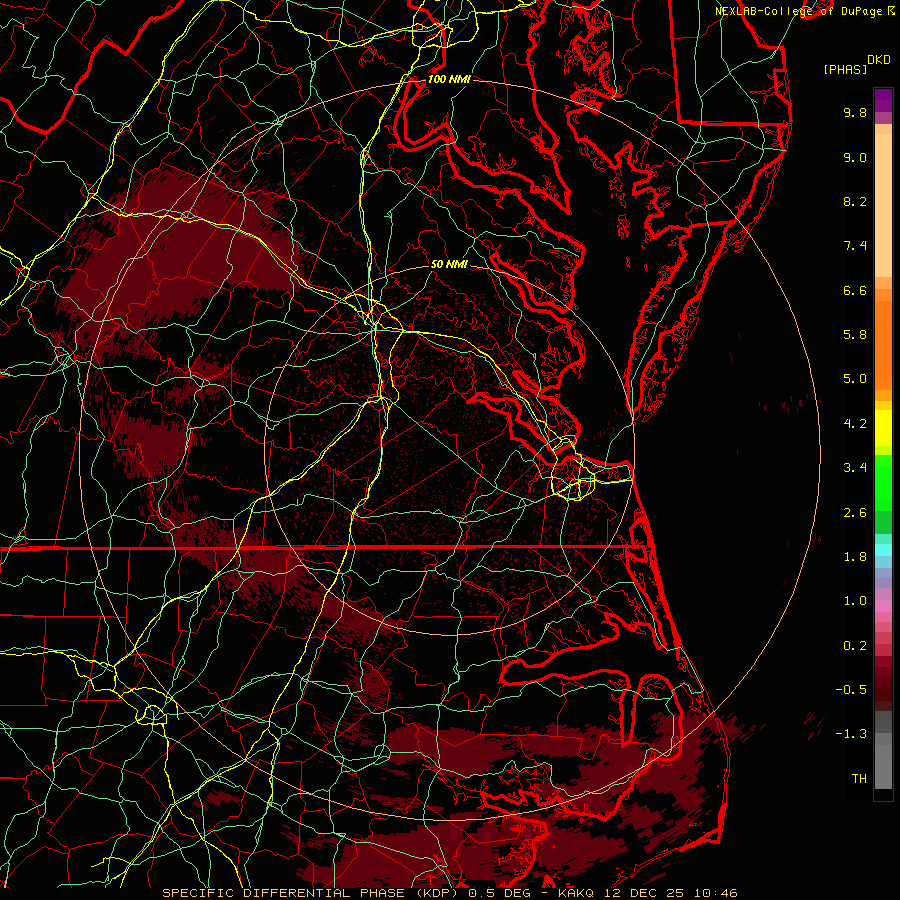This screenshot has height=900, width=900.
Task: Click the 6.6 scale value
Action: (855, 290)
